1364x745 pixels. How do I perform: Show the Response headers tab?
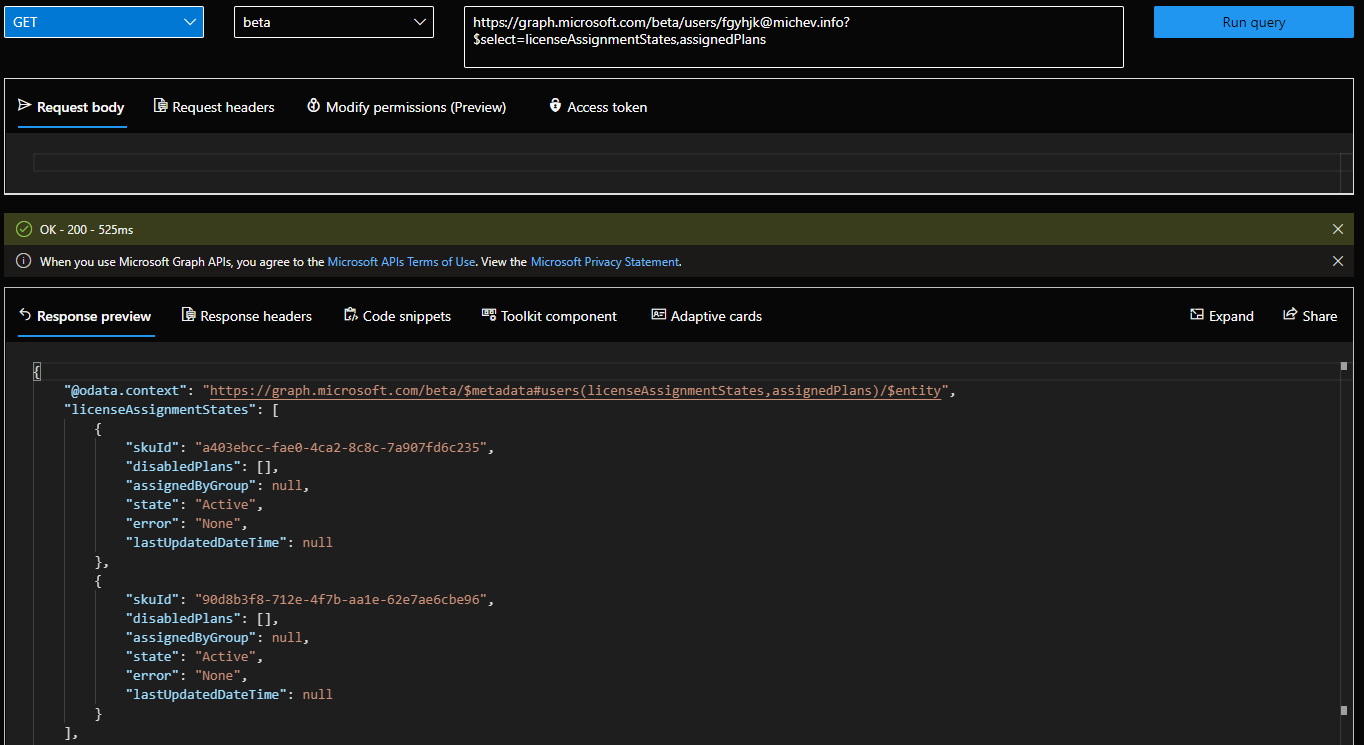[246, 316]
